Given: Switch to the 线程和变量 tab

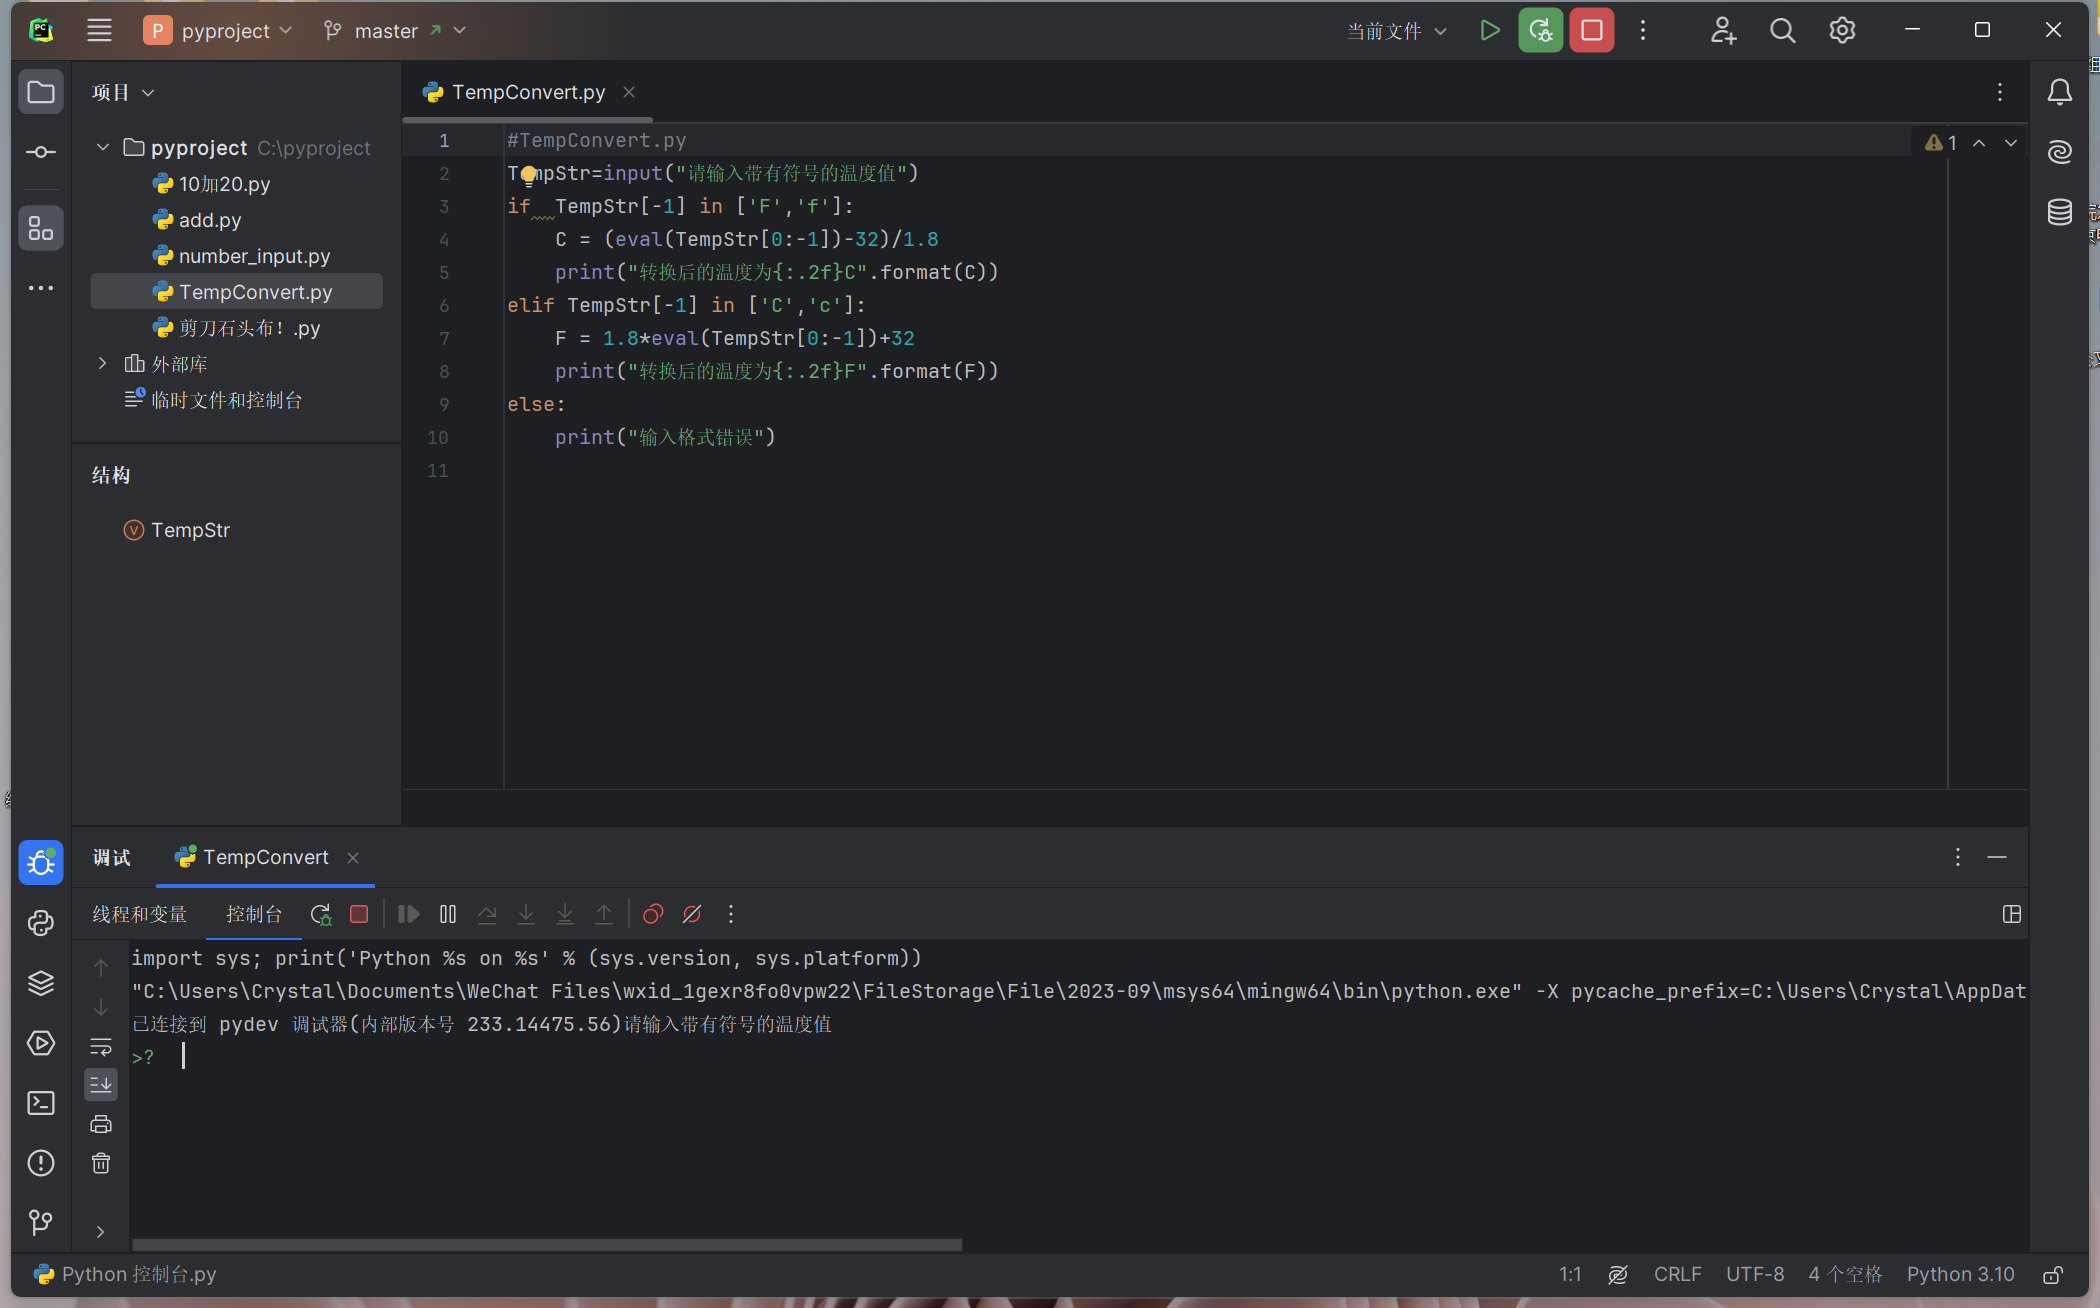Looking at the screenshot, I should pos(140,914).
